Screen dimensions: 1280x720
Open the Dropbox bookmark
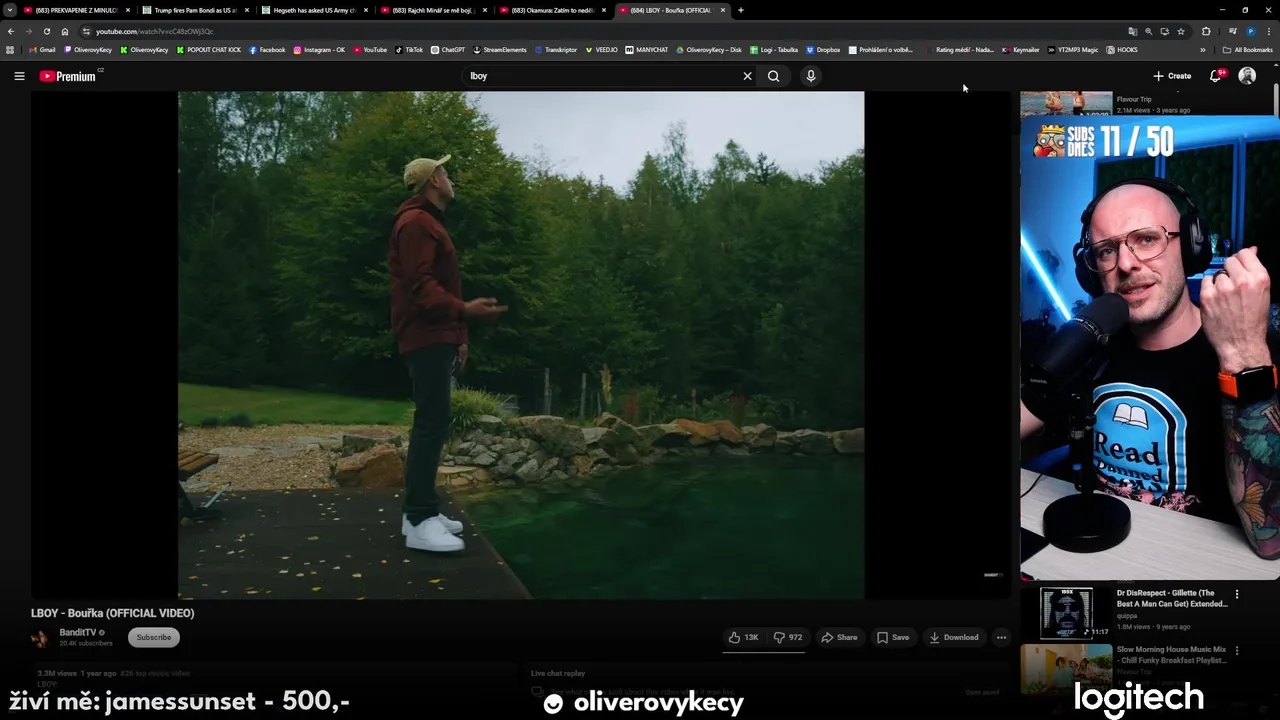click(823, 49)
